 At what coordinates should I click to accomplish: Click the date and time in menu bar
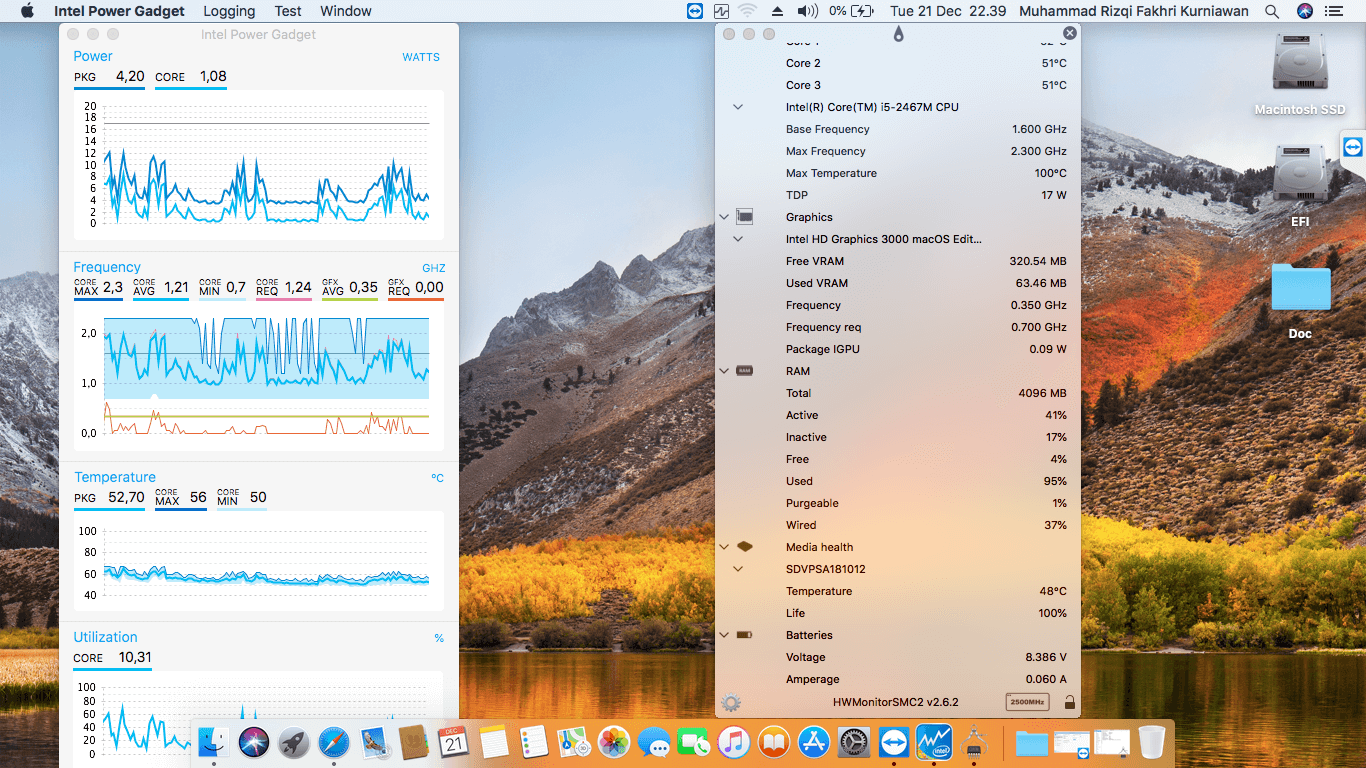(x=948, y=11)
